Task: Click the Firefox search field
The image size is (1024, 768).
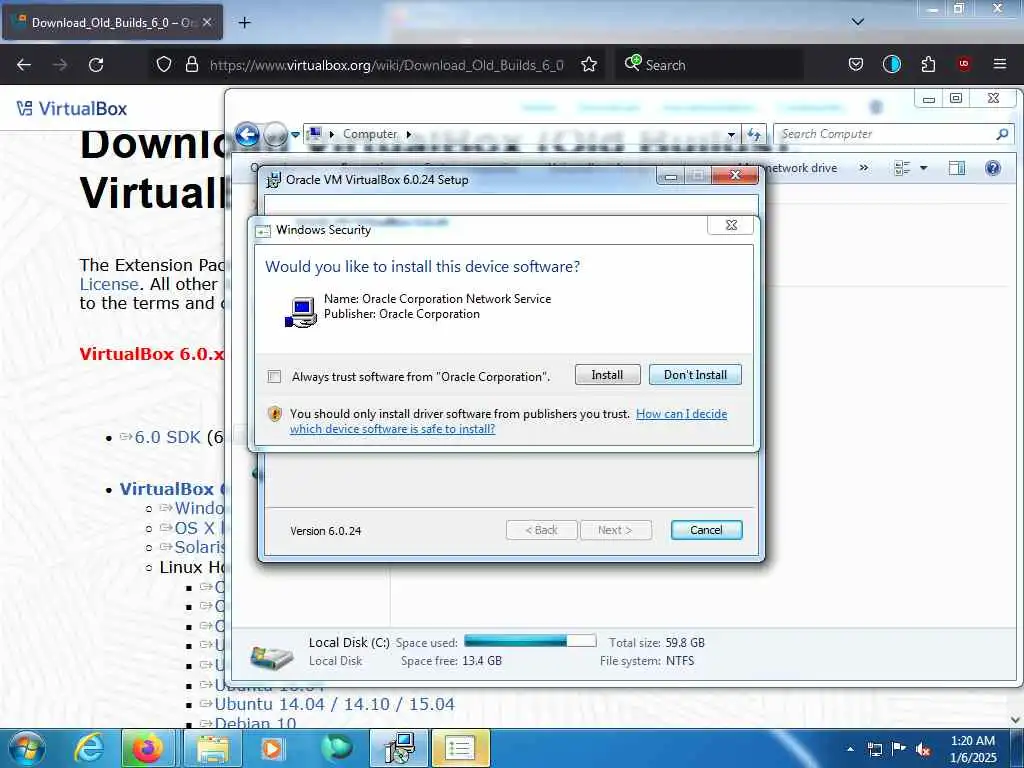Action: (709, 65)
